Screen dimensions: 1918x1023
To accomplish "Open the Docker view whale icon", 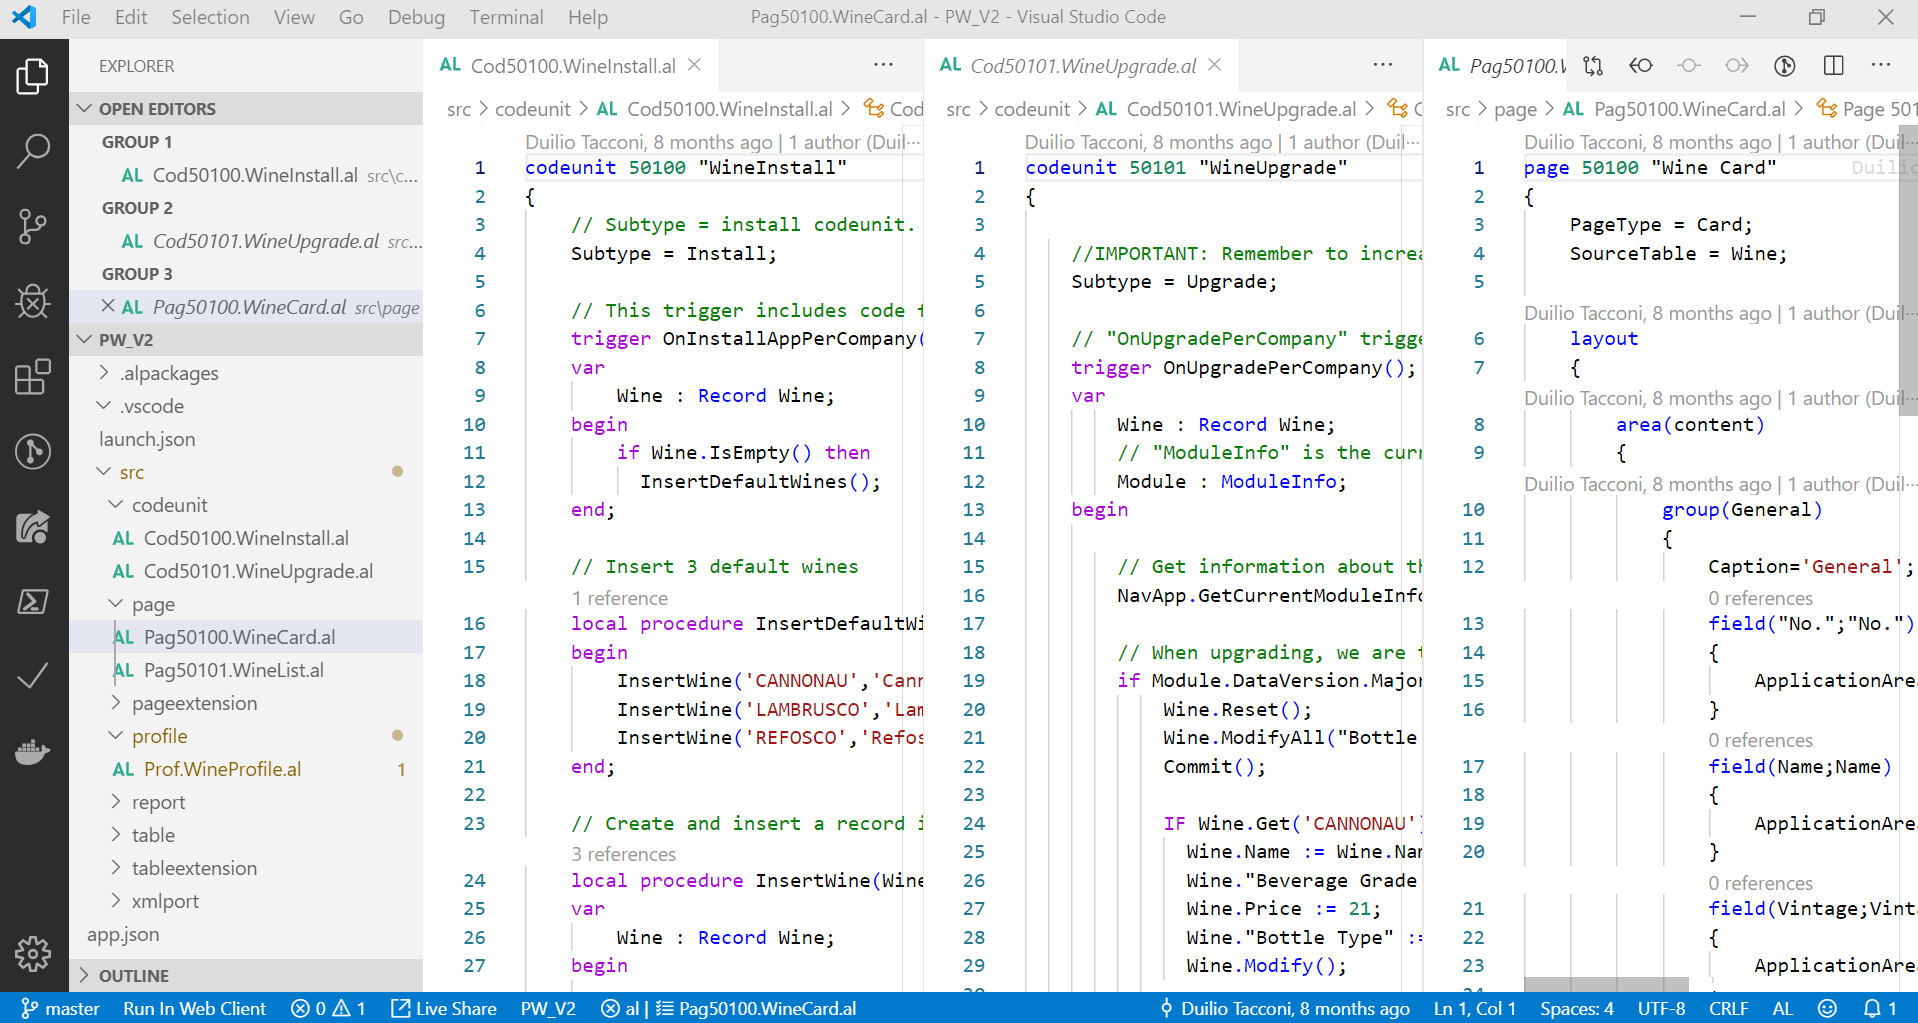I will tap(33, 751).
